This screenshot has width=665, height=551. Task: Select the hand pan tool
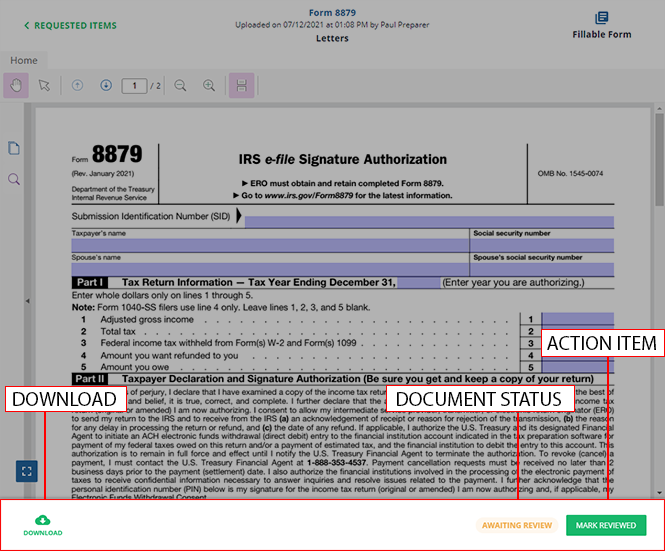point(16,85)
